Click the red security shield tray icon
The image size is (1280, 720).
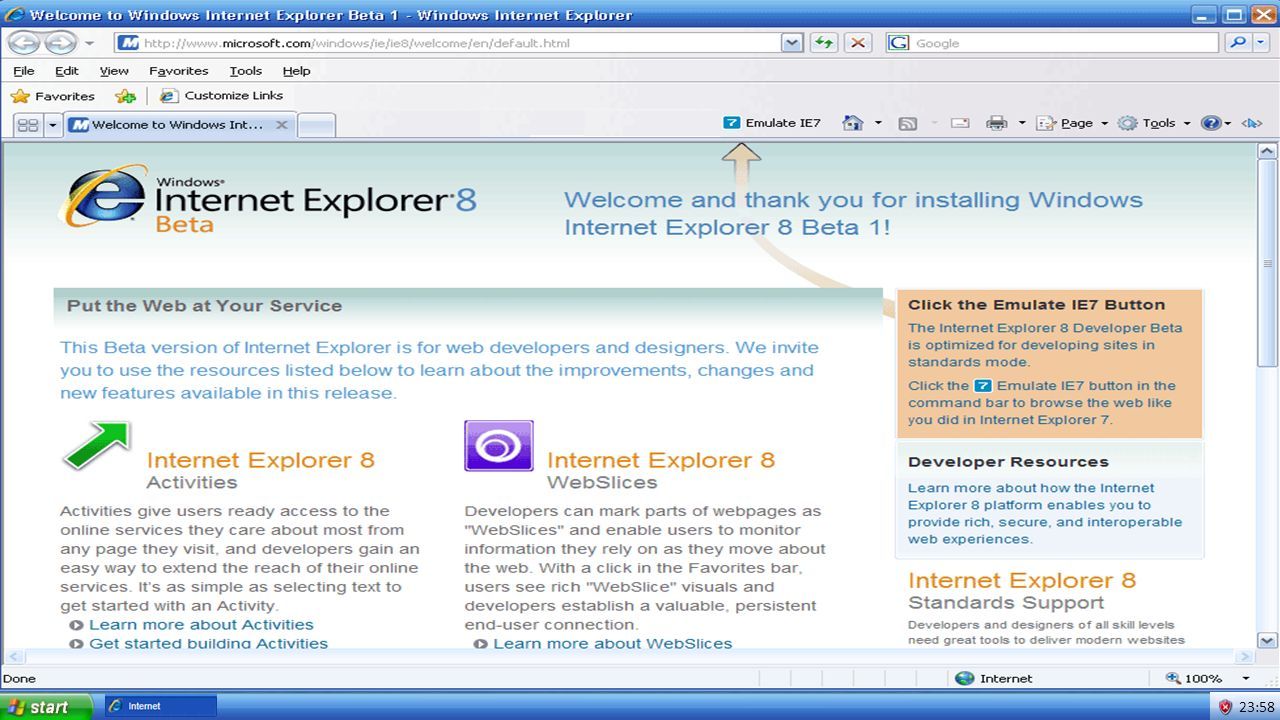1225,707
